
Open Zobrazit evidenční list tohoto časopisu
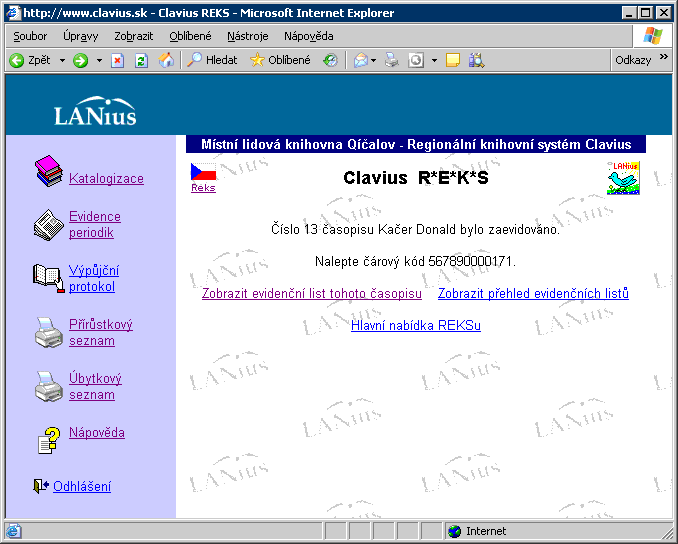point(312,293)
